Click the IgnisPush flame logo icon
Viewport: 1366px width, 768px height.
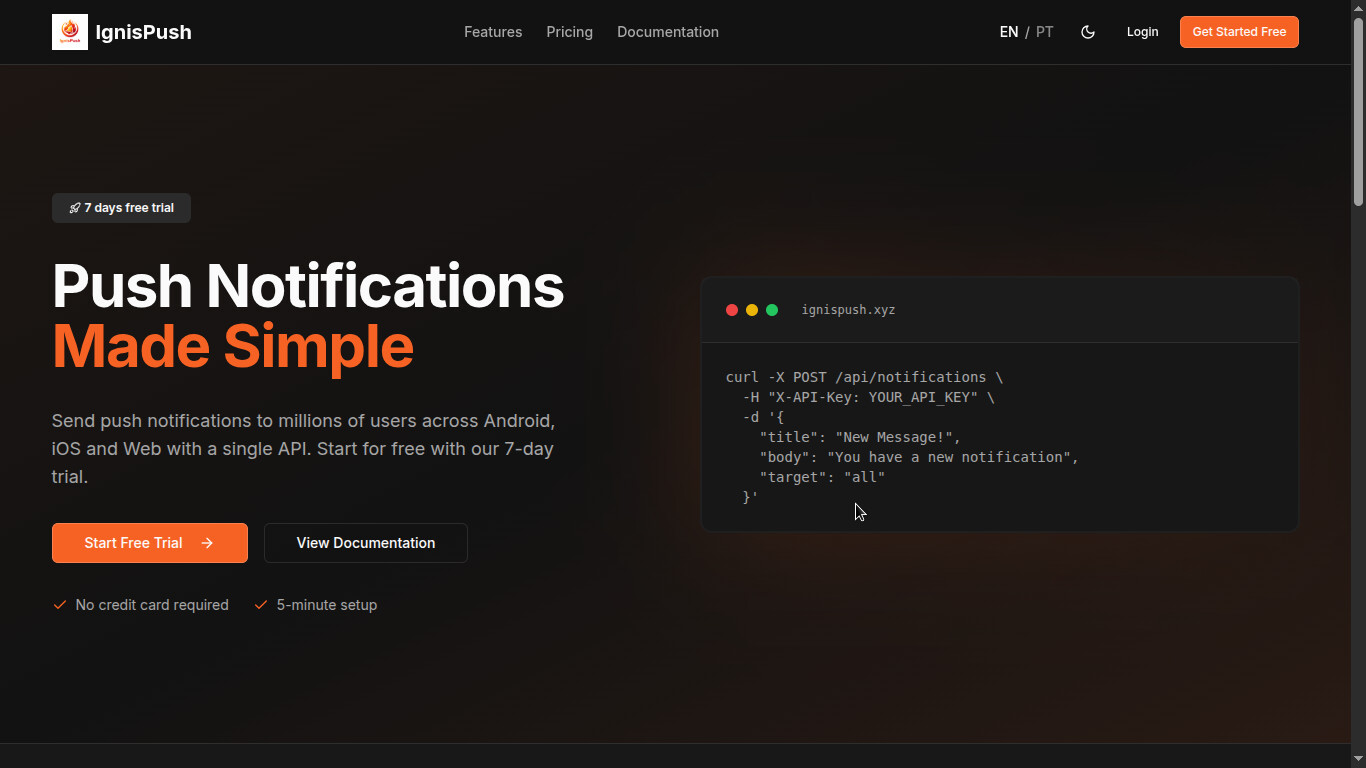click(69, 31)
